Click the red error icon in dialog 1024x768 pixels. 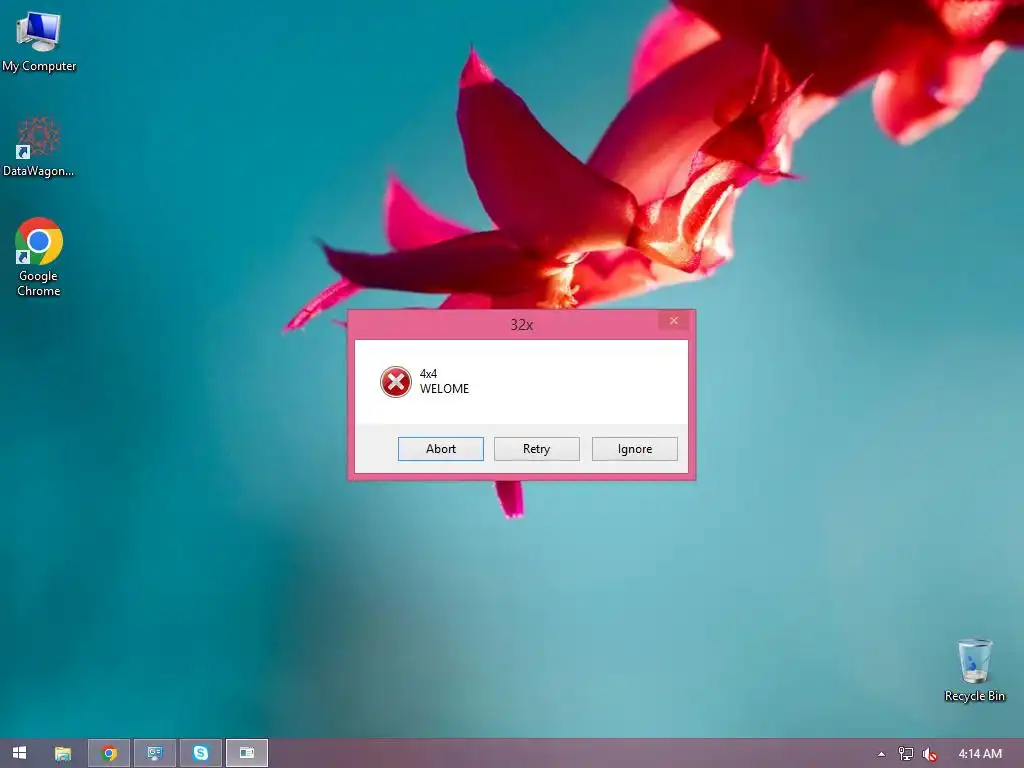point(396,382)
